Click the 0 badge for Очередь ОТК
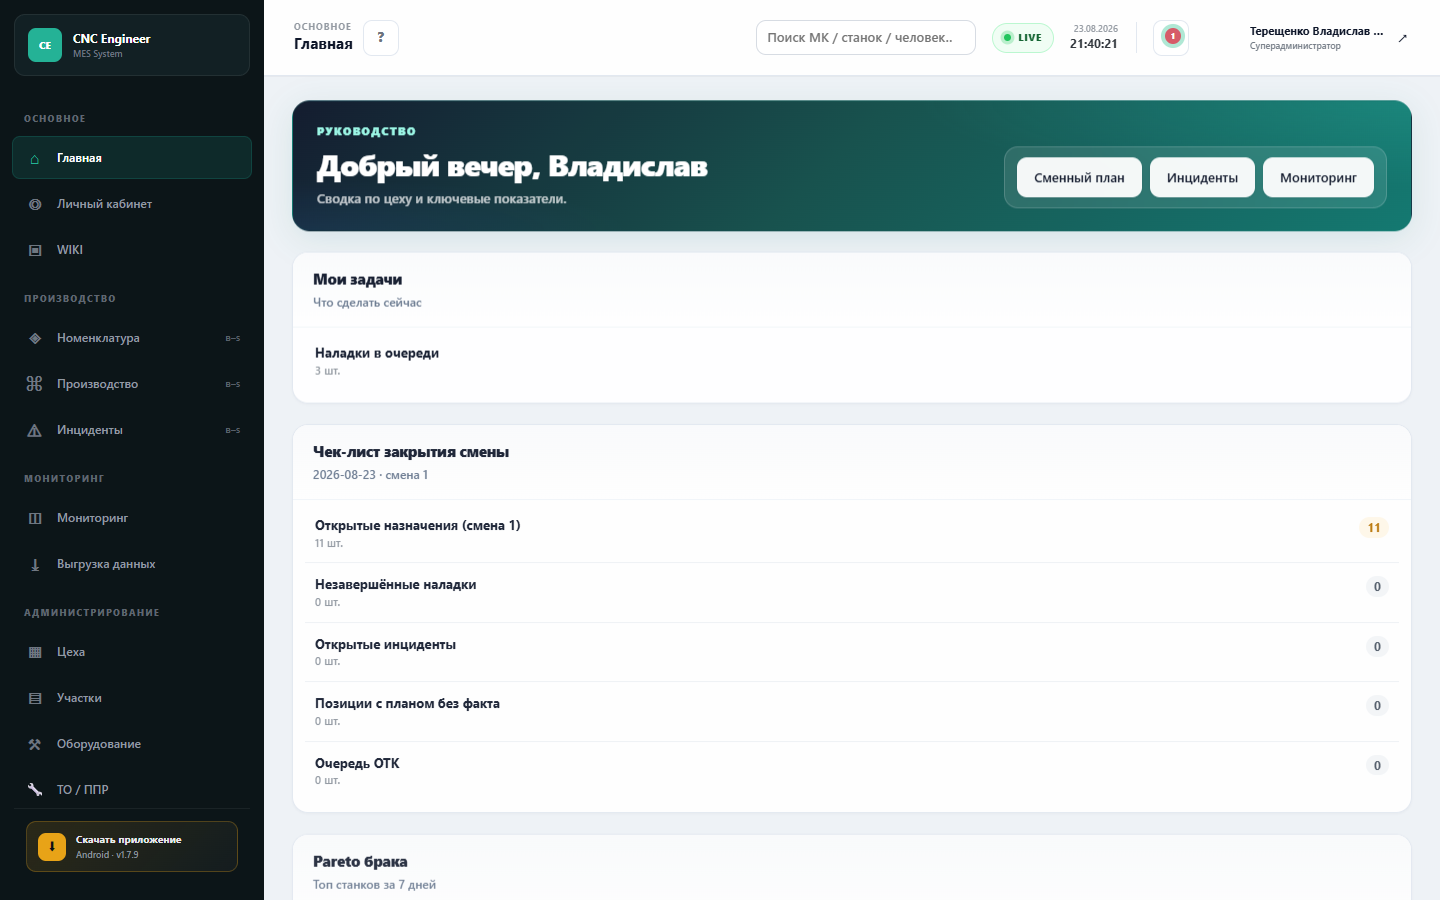Screen dimensions: 1440x900 tap(1377, 766)
